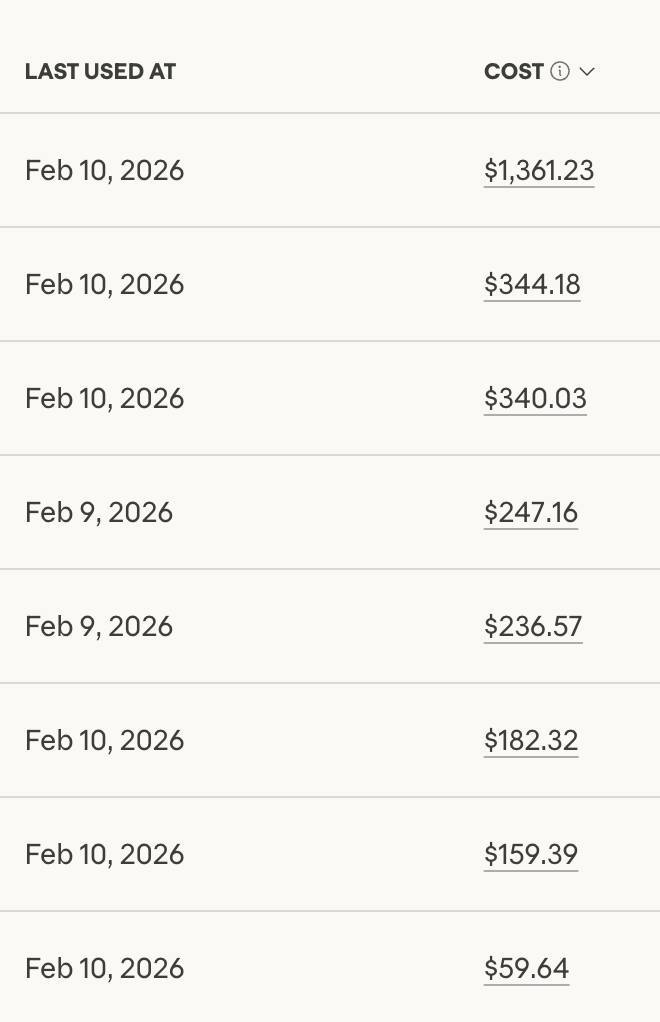Image resolution: width=660 pixels, height=1022 pixels.
Task: Select the date in the $340.03 row
Action: coord(104,399)
